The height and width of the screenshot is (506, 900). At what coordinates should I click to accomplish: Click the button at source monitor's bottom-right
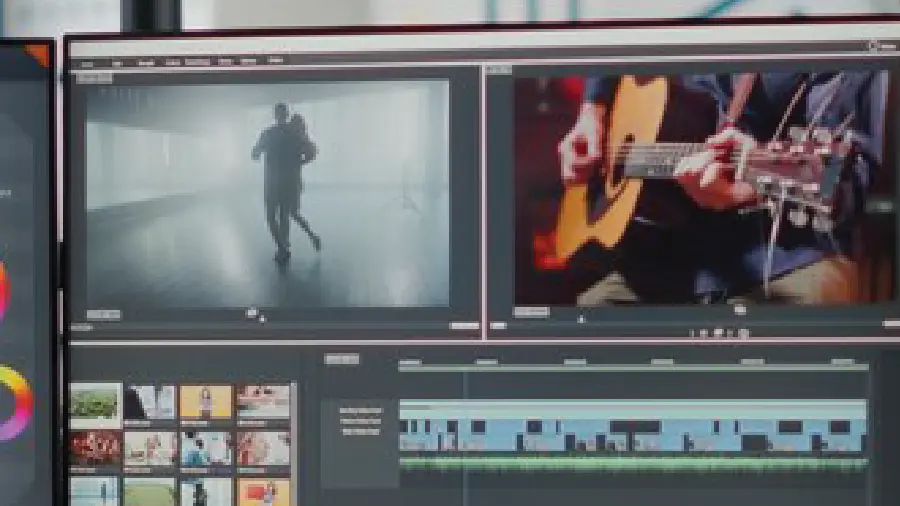tap(463, 325)
